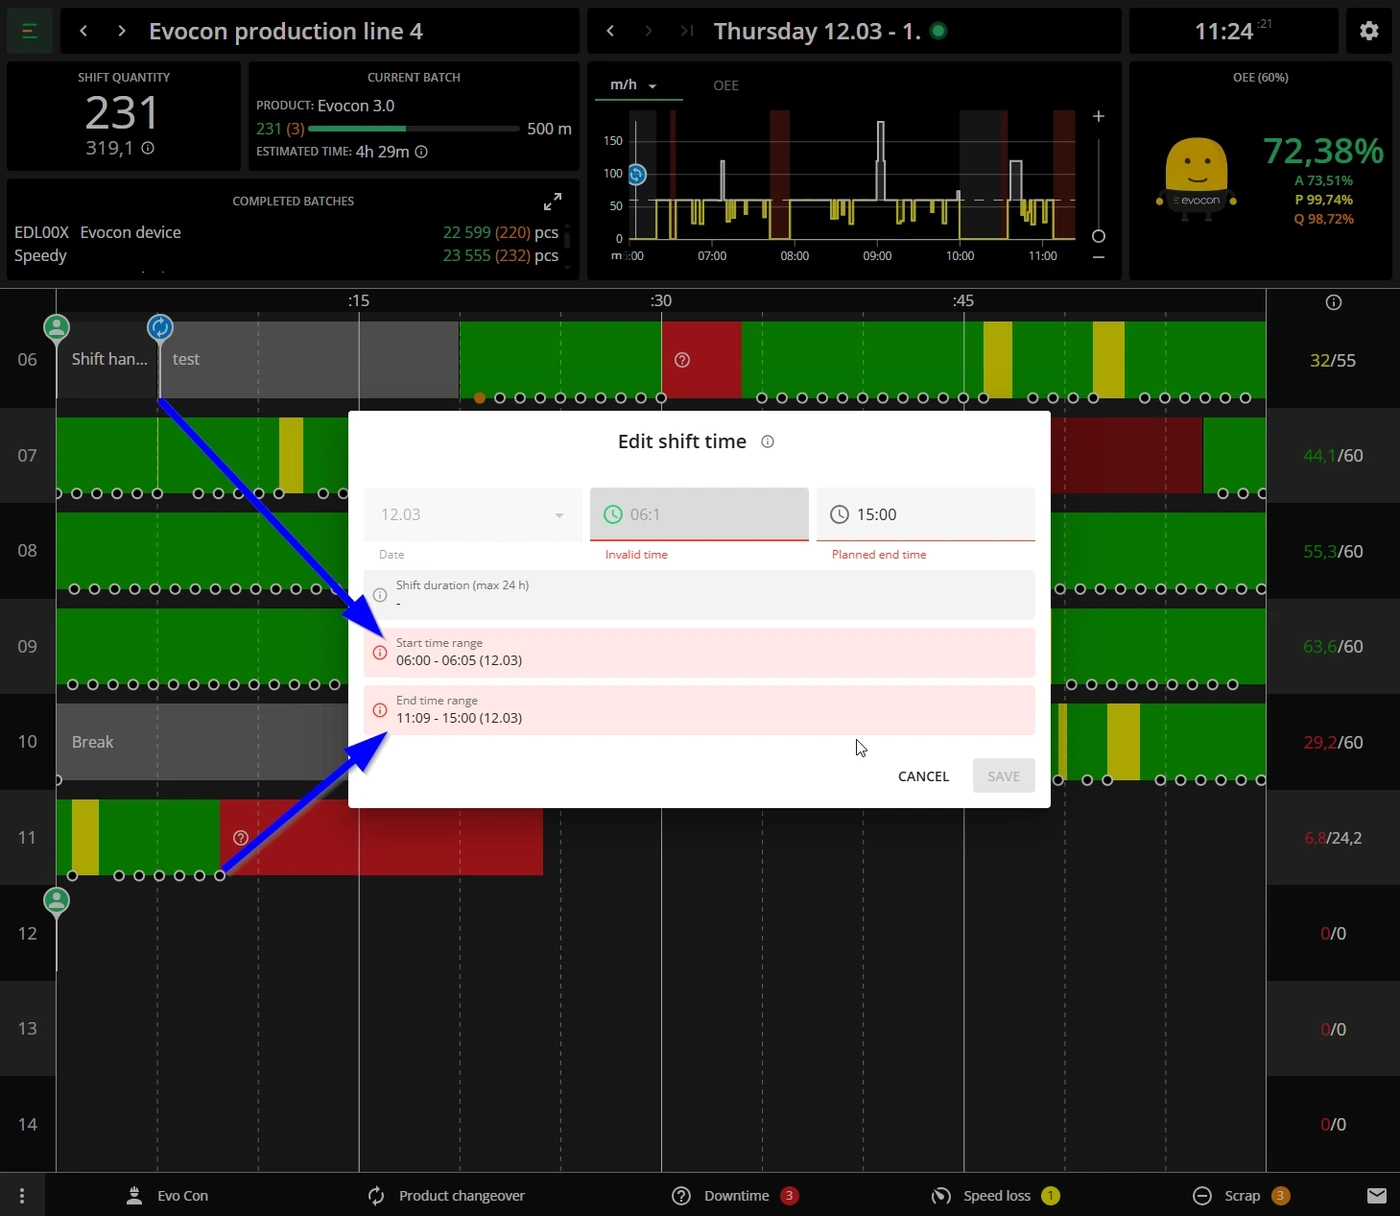Screen dimensions: 1400x1216
Task: Open three-dot more options menu
Action: click(22, 1196)
